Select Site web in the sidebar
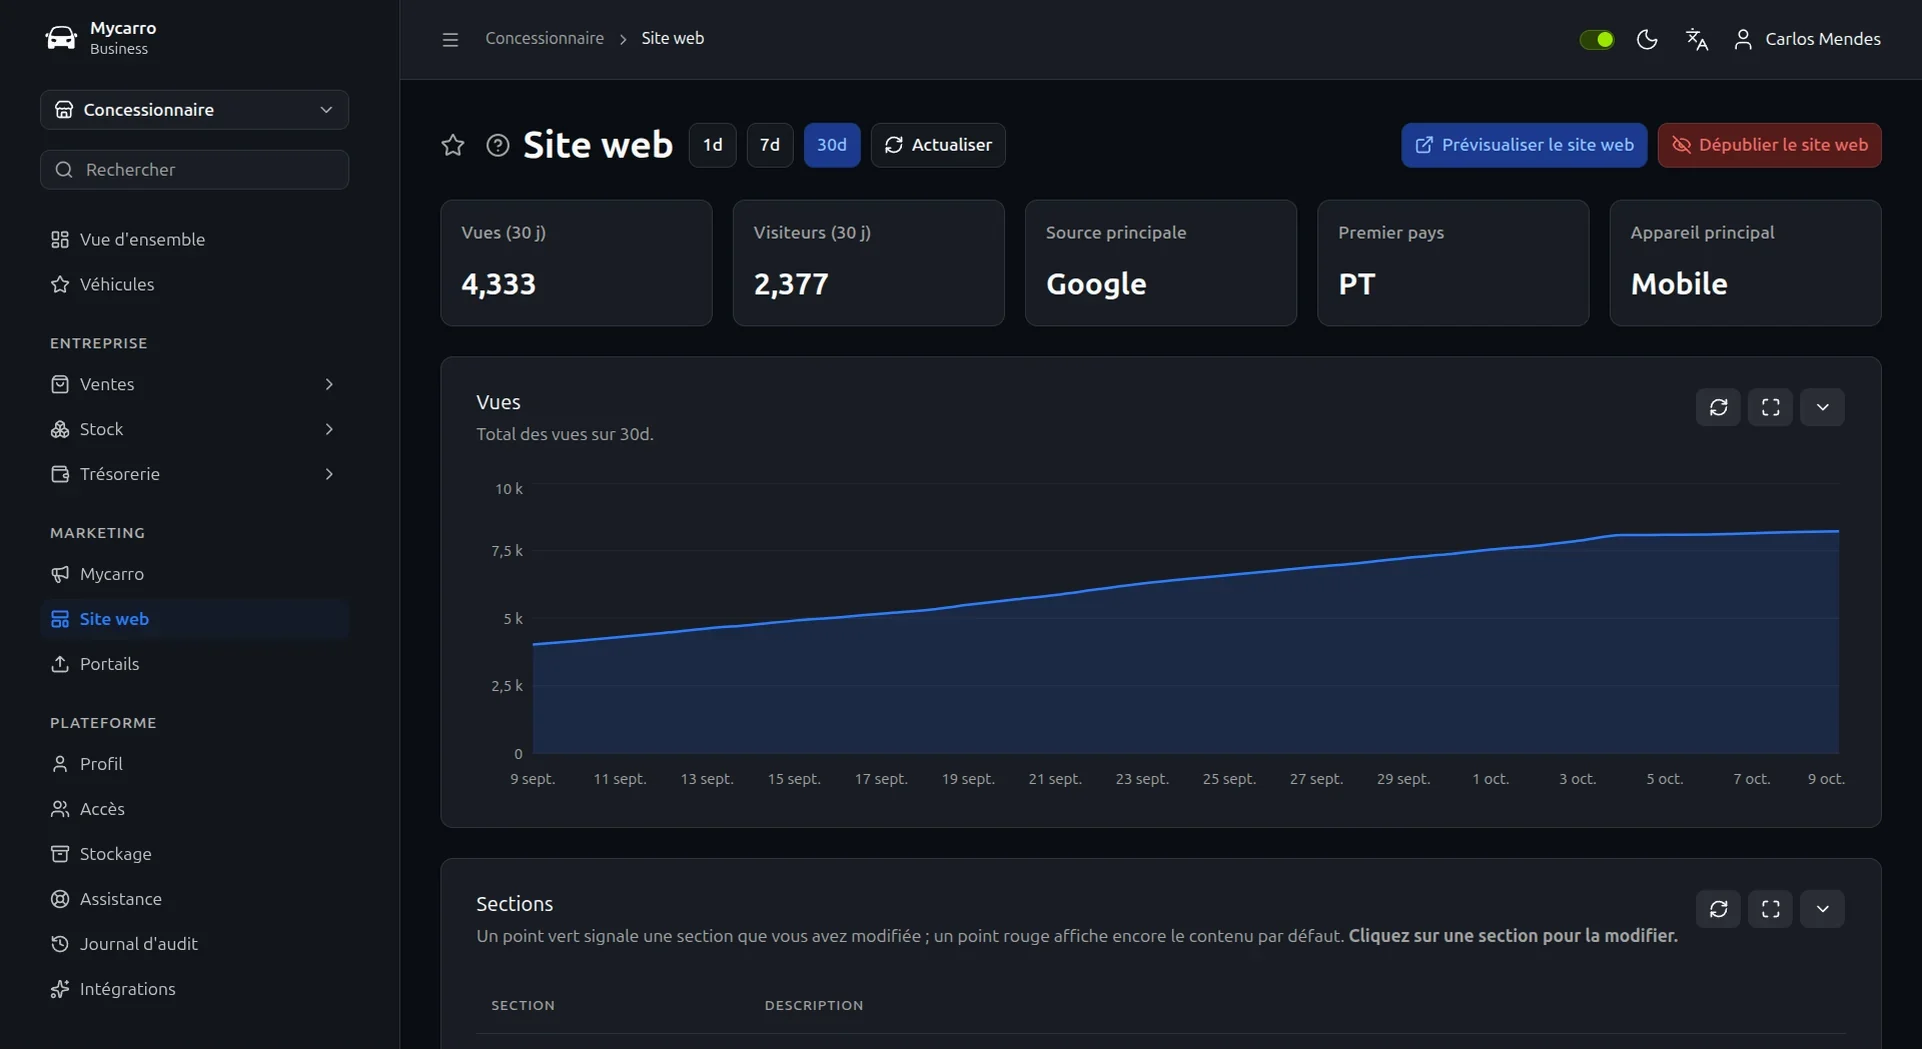The width and height of the screenshot is (1922, 1049). coord(194,619)
